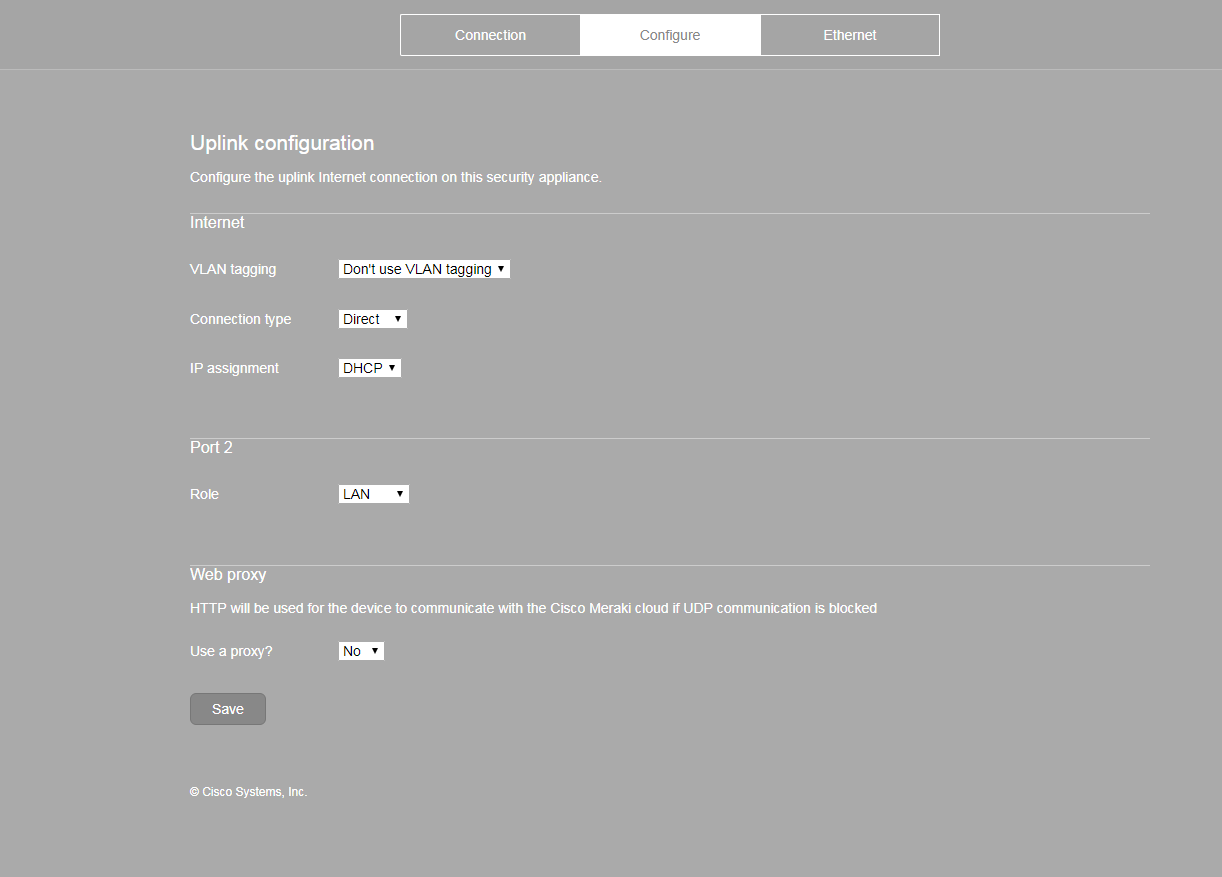
Task: Expand the "Don't use VLAN tagging" dropdown
Action: point(424,269)
